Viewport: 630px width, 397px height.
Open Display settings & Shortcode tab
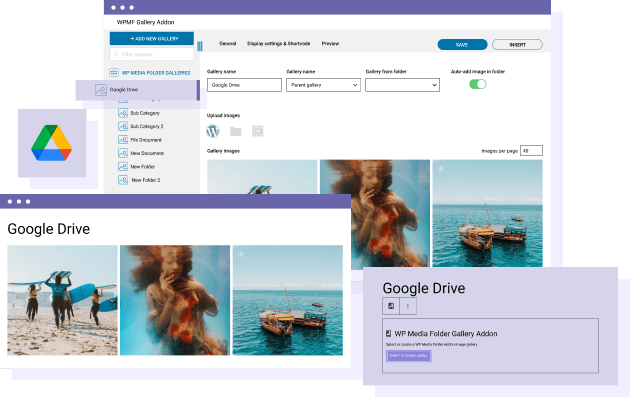pyautogui.click(x=278, y=43)
